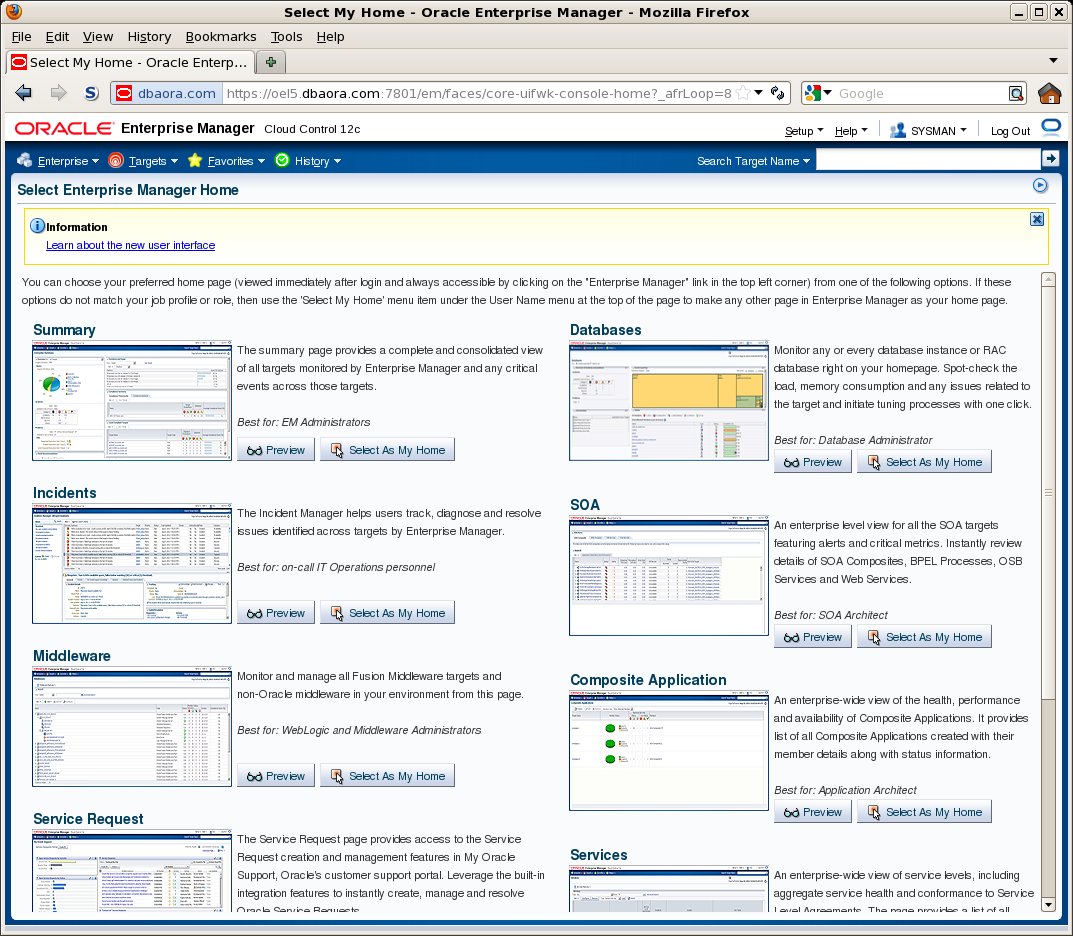Click the Targets bullseye icon

click(116, 160)
